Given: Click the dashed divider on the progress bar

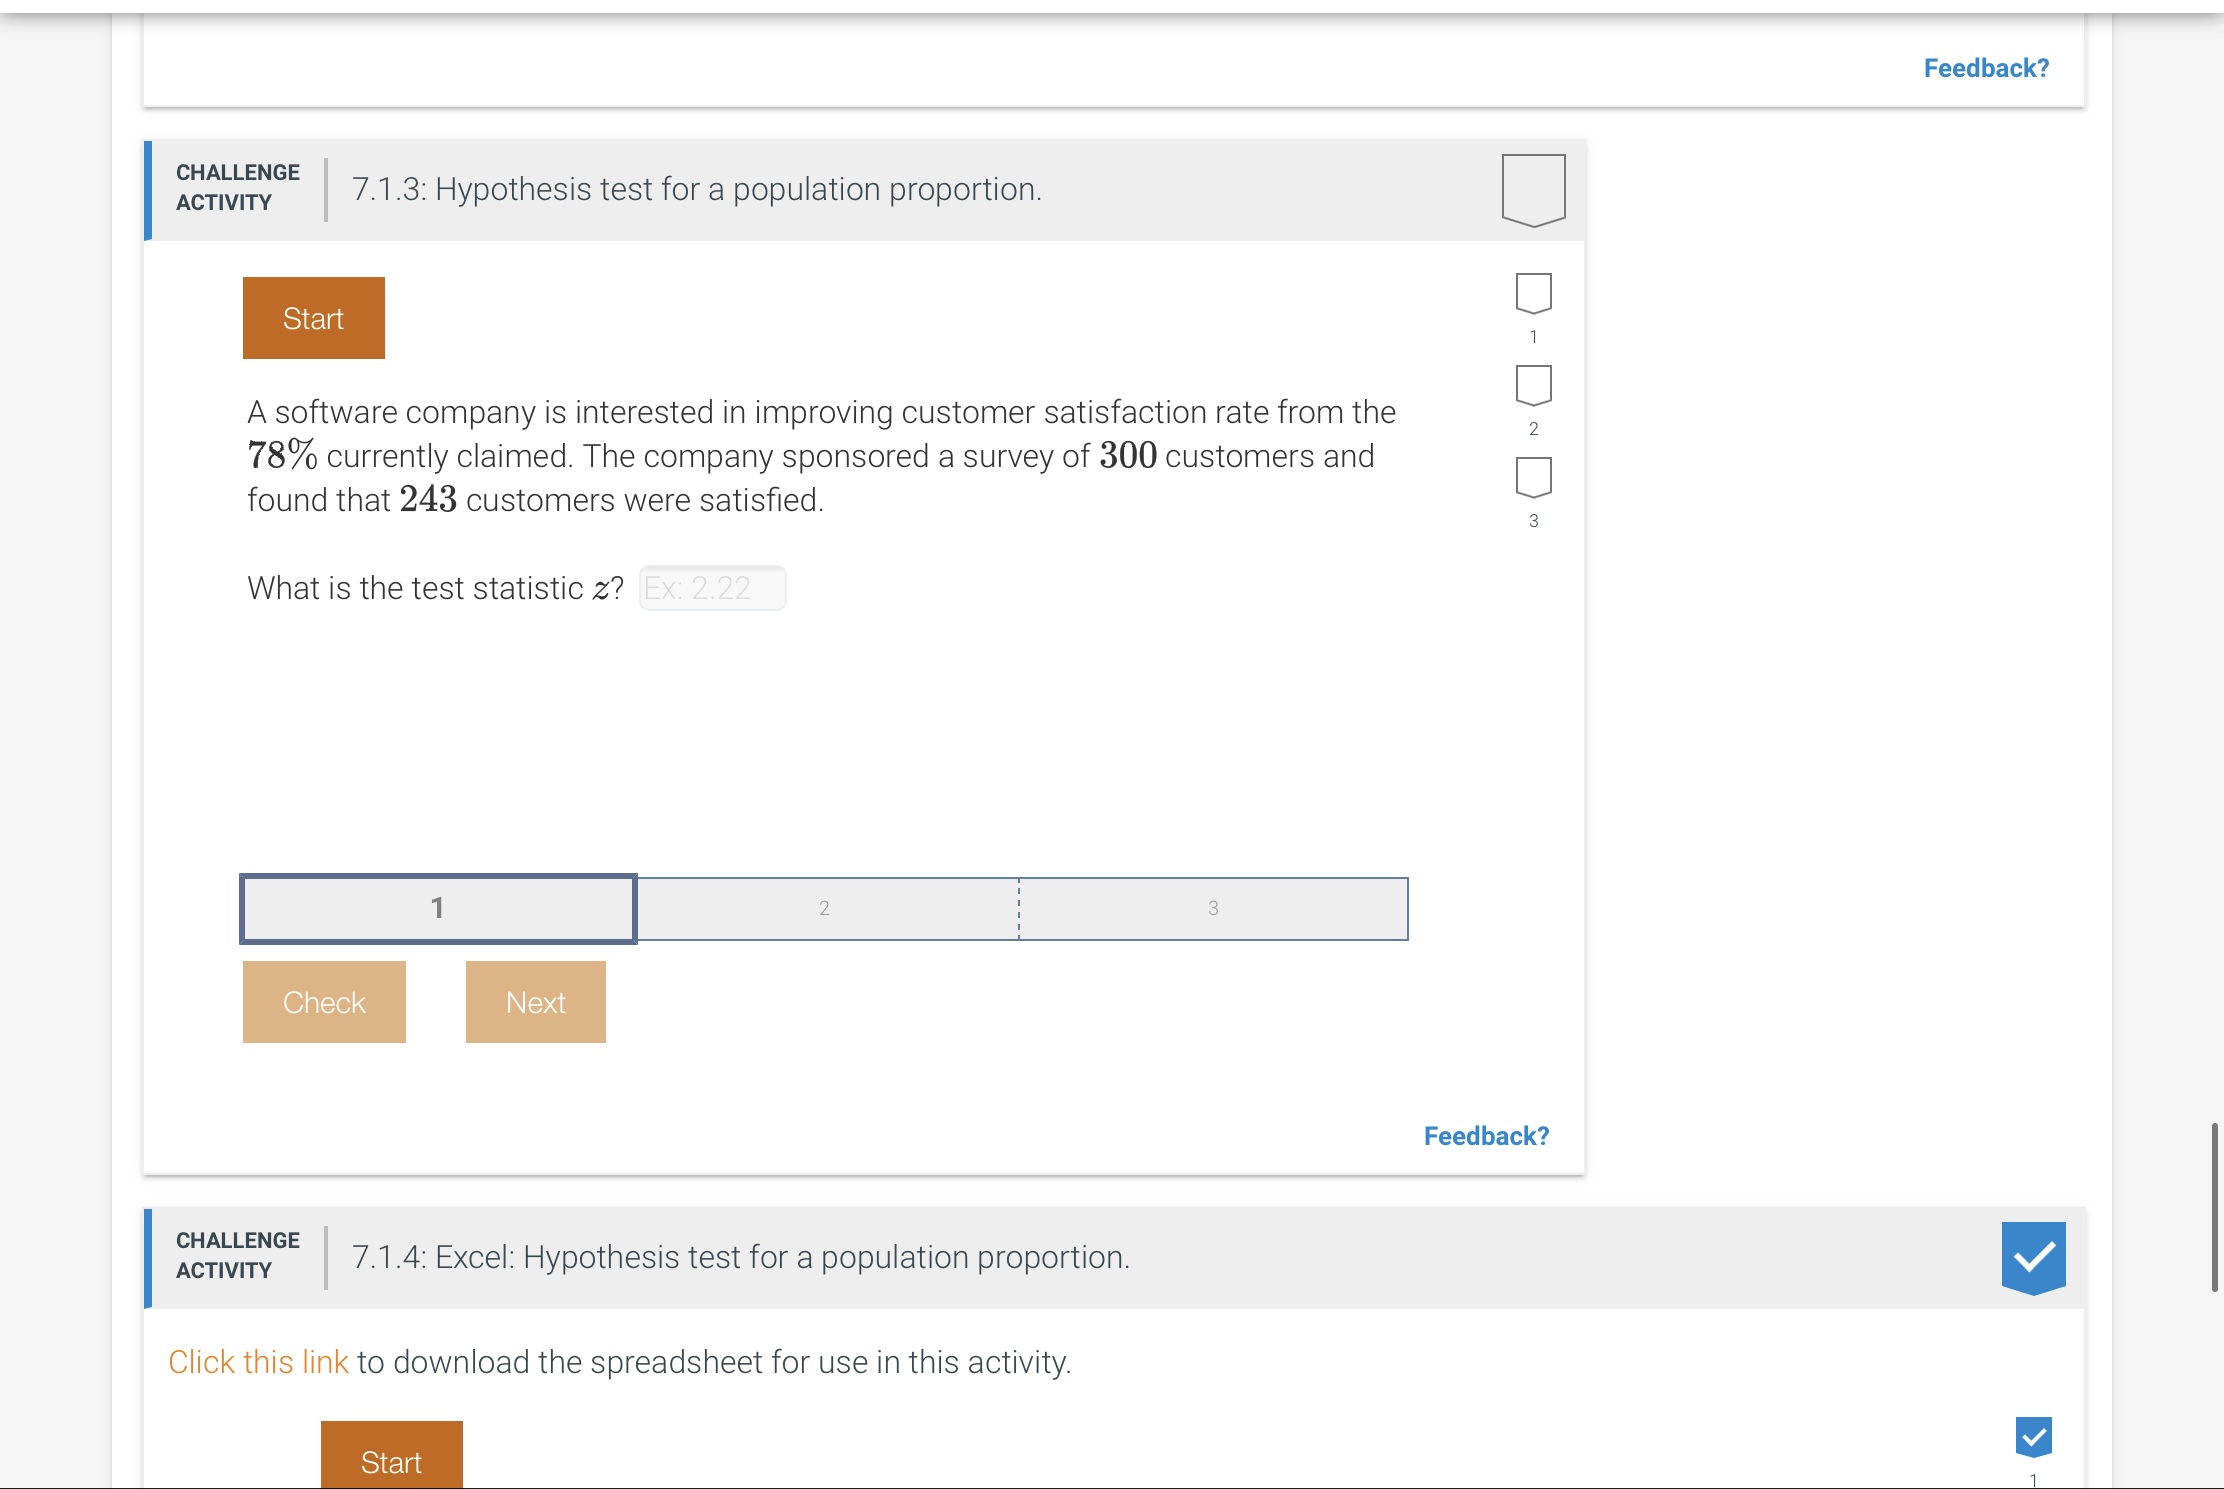Looking at the screenshot, I should coord(1019,908).
